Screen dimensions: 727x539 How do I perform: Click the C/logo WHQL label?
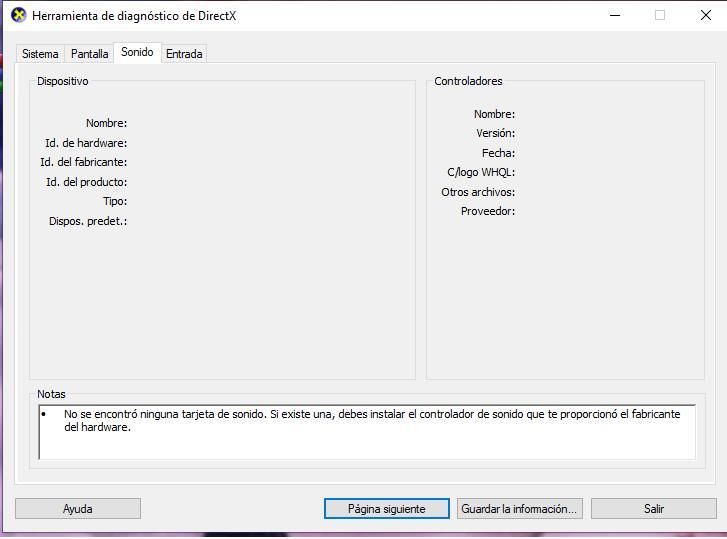point(481,172)
